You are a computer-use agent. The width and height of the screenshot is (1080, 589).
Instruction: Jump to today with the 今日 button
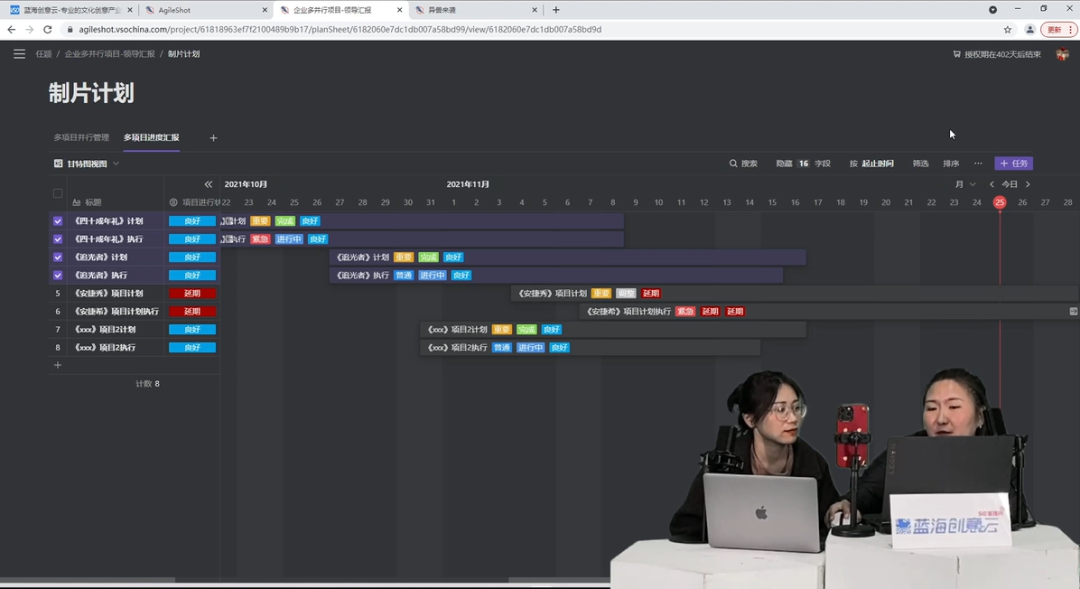tap(1010, 184)
